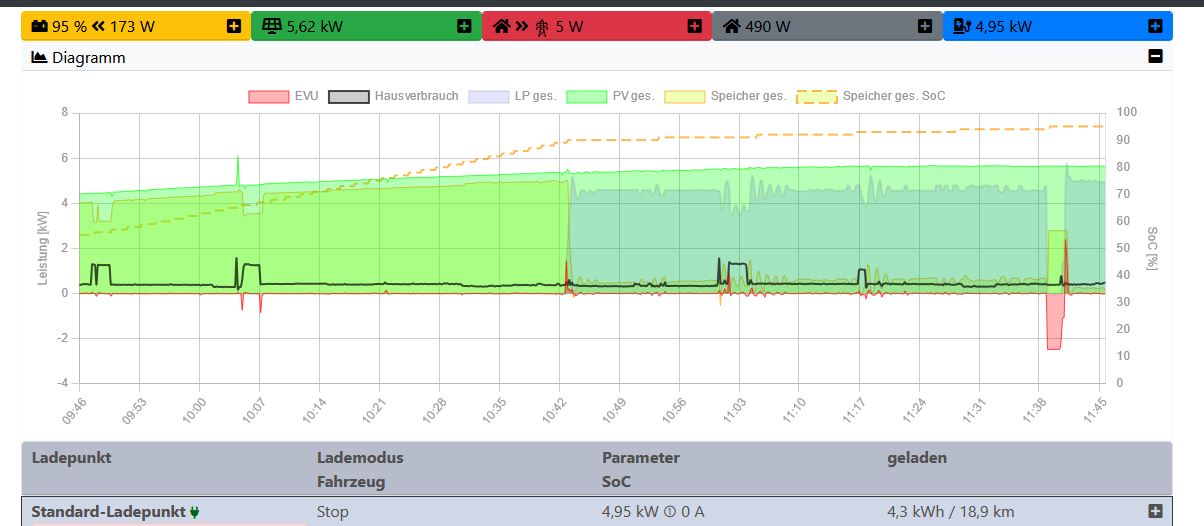The width and height of the screenshot is (1204, 526).
Task: Collapse the Diagramm section
Action: click(x=1155, y=57)
